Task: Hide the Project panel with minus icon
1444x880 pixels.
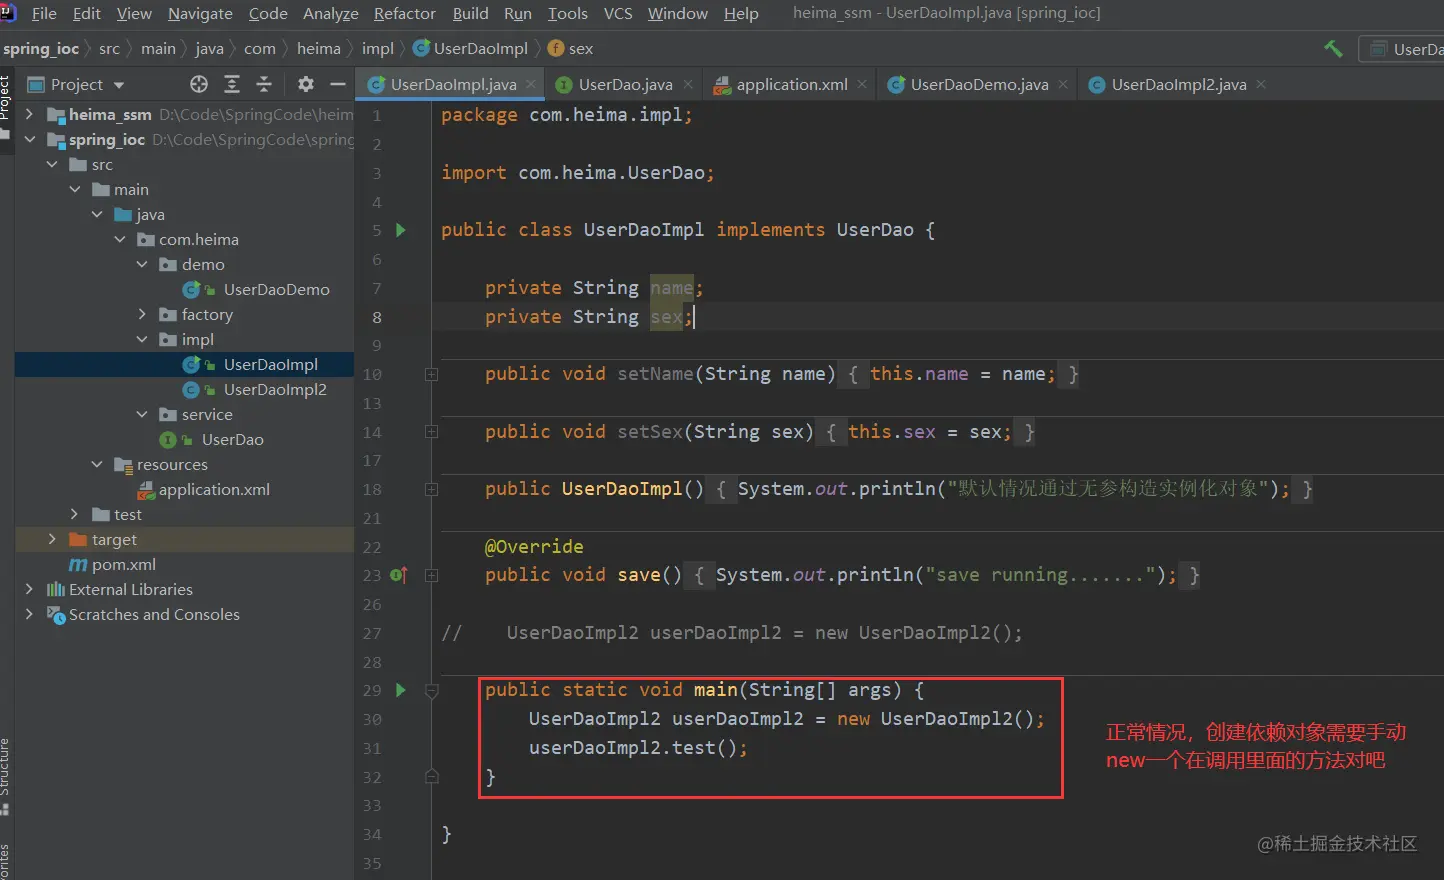Action: [338, 84]
